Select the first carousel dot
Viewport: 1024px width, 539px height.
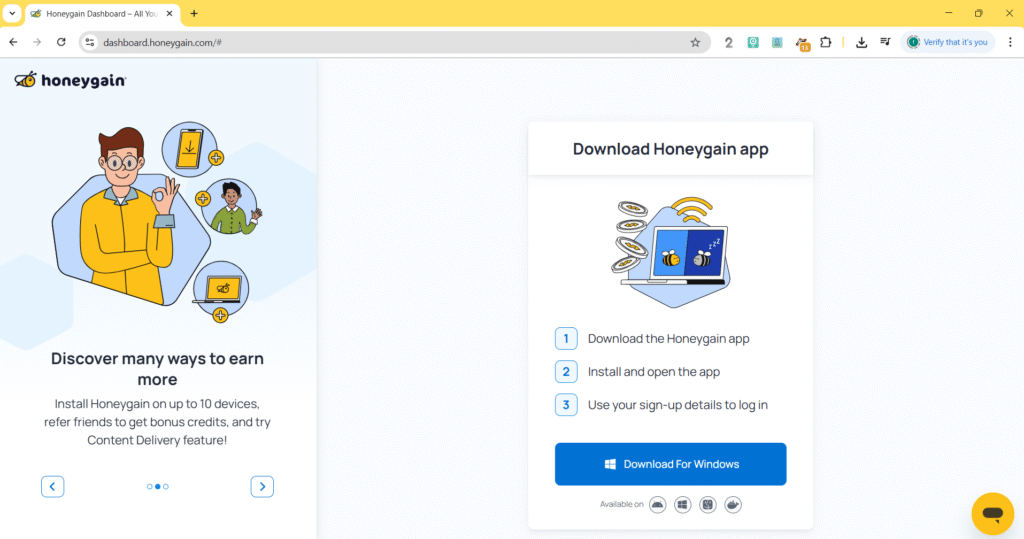[x=150, y=487]
